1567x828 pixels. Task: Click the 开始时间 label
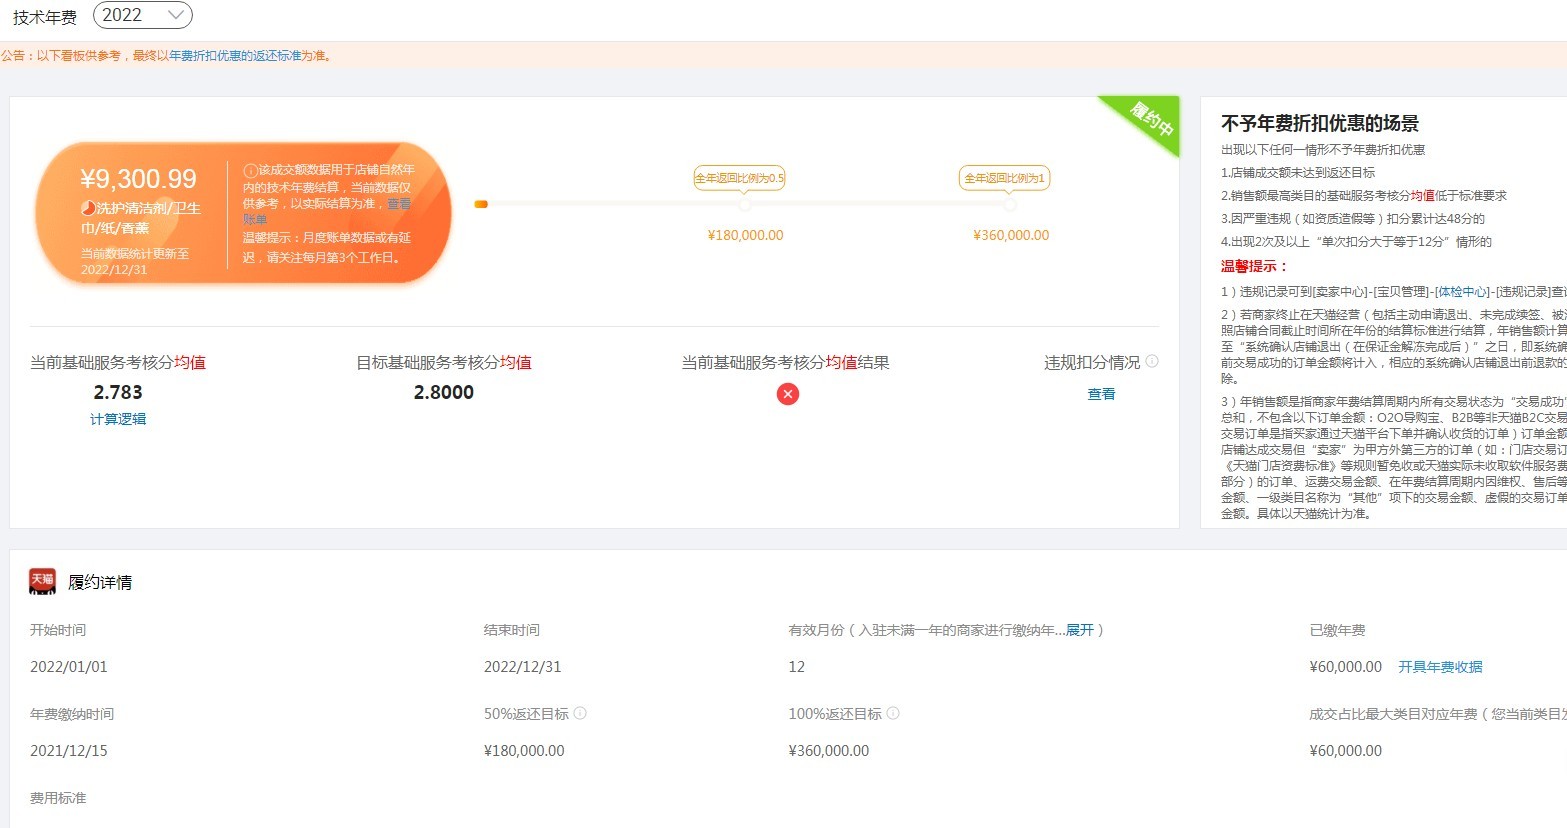58,630
